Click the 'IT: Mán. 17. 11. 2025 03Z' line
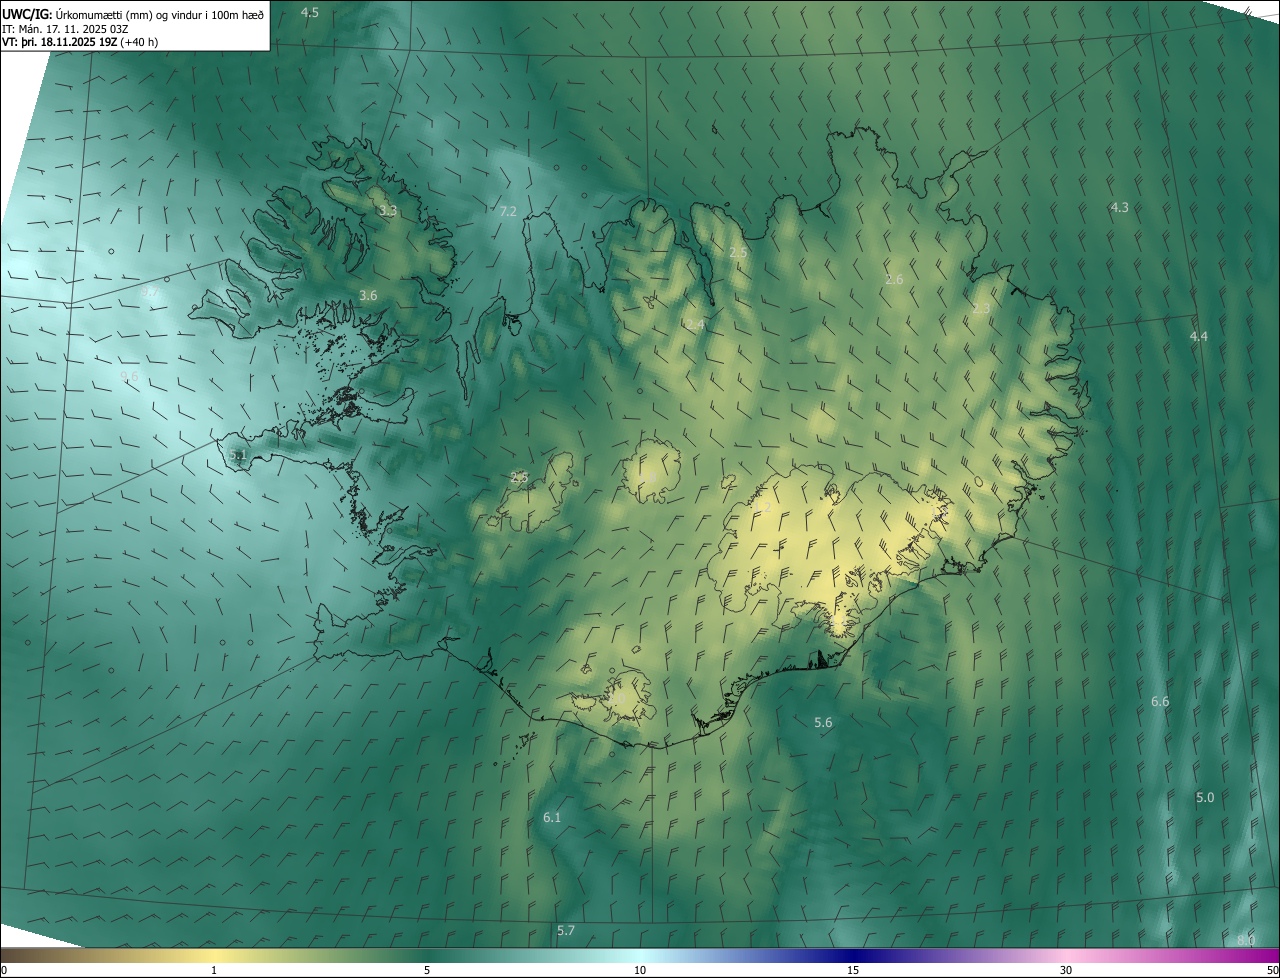 (66, 28)
